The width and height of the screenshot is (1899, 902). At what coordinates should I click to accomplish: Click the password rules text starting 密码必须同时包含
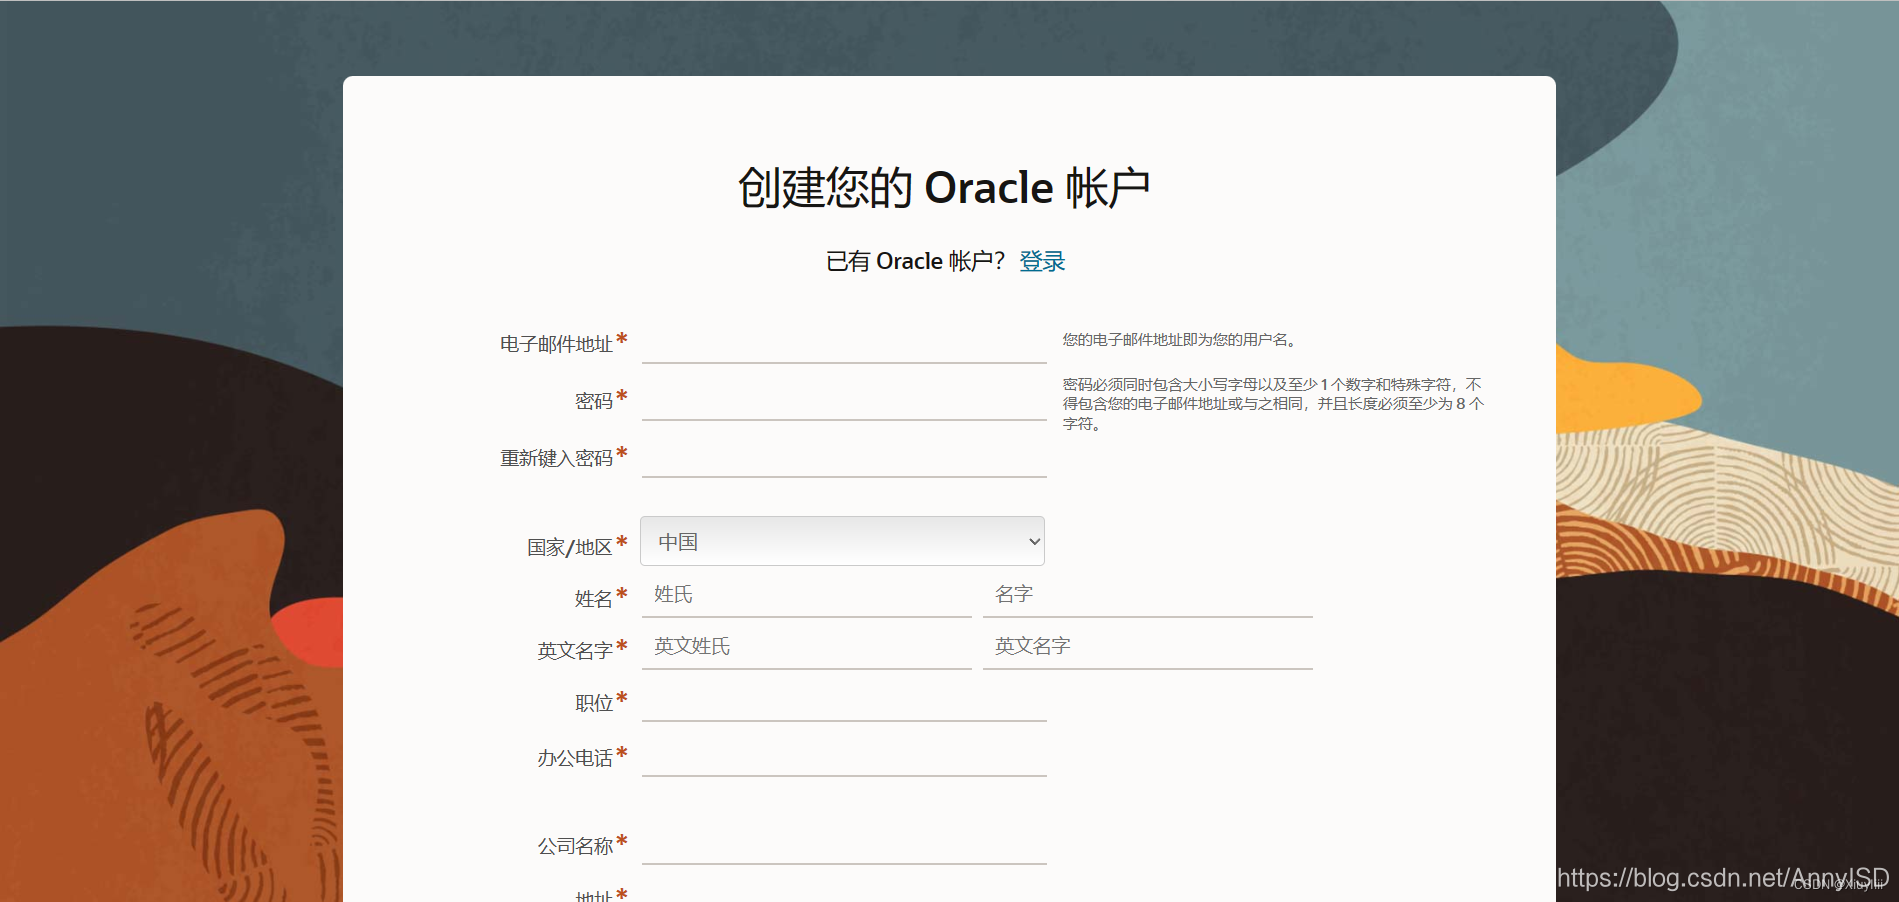pos(1273,404)
